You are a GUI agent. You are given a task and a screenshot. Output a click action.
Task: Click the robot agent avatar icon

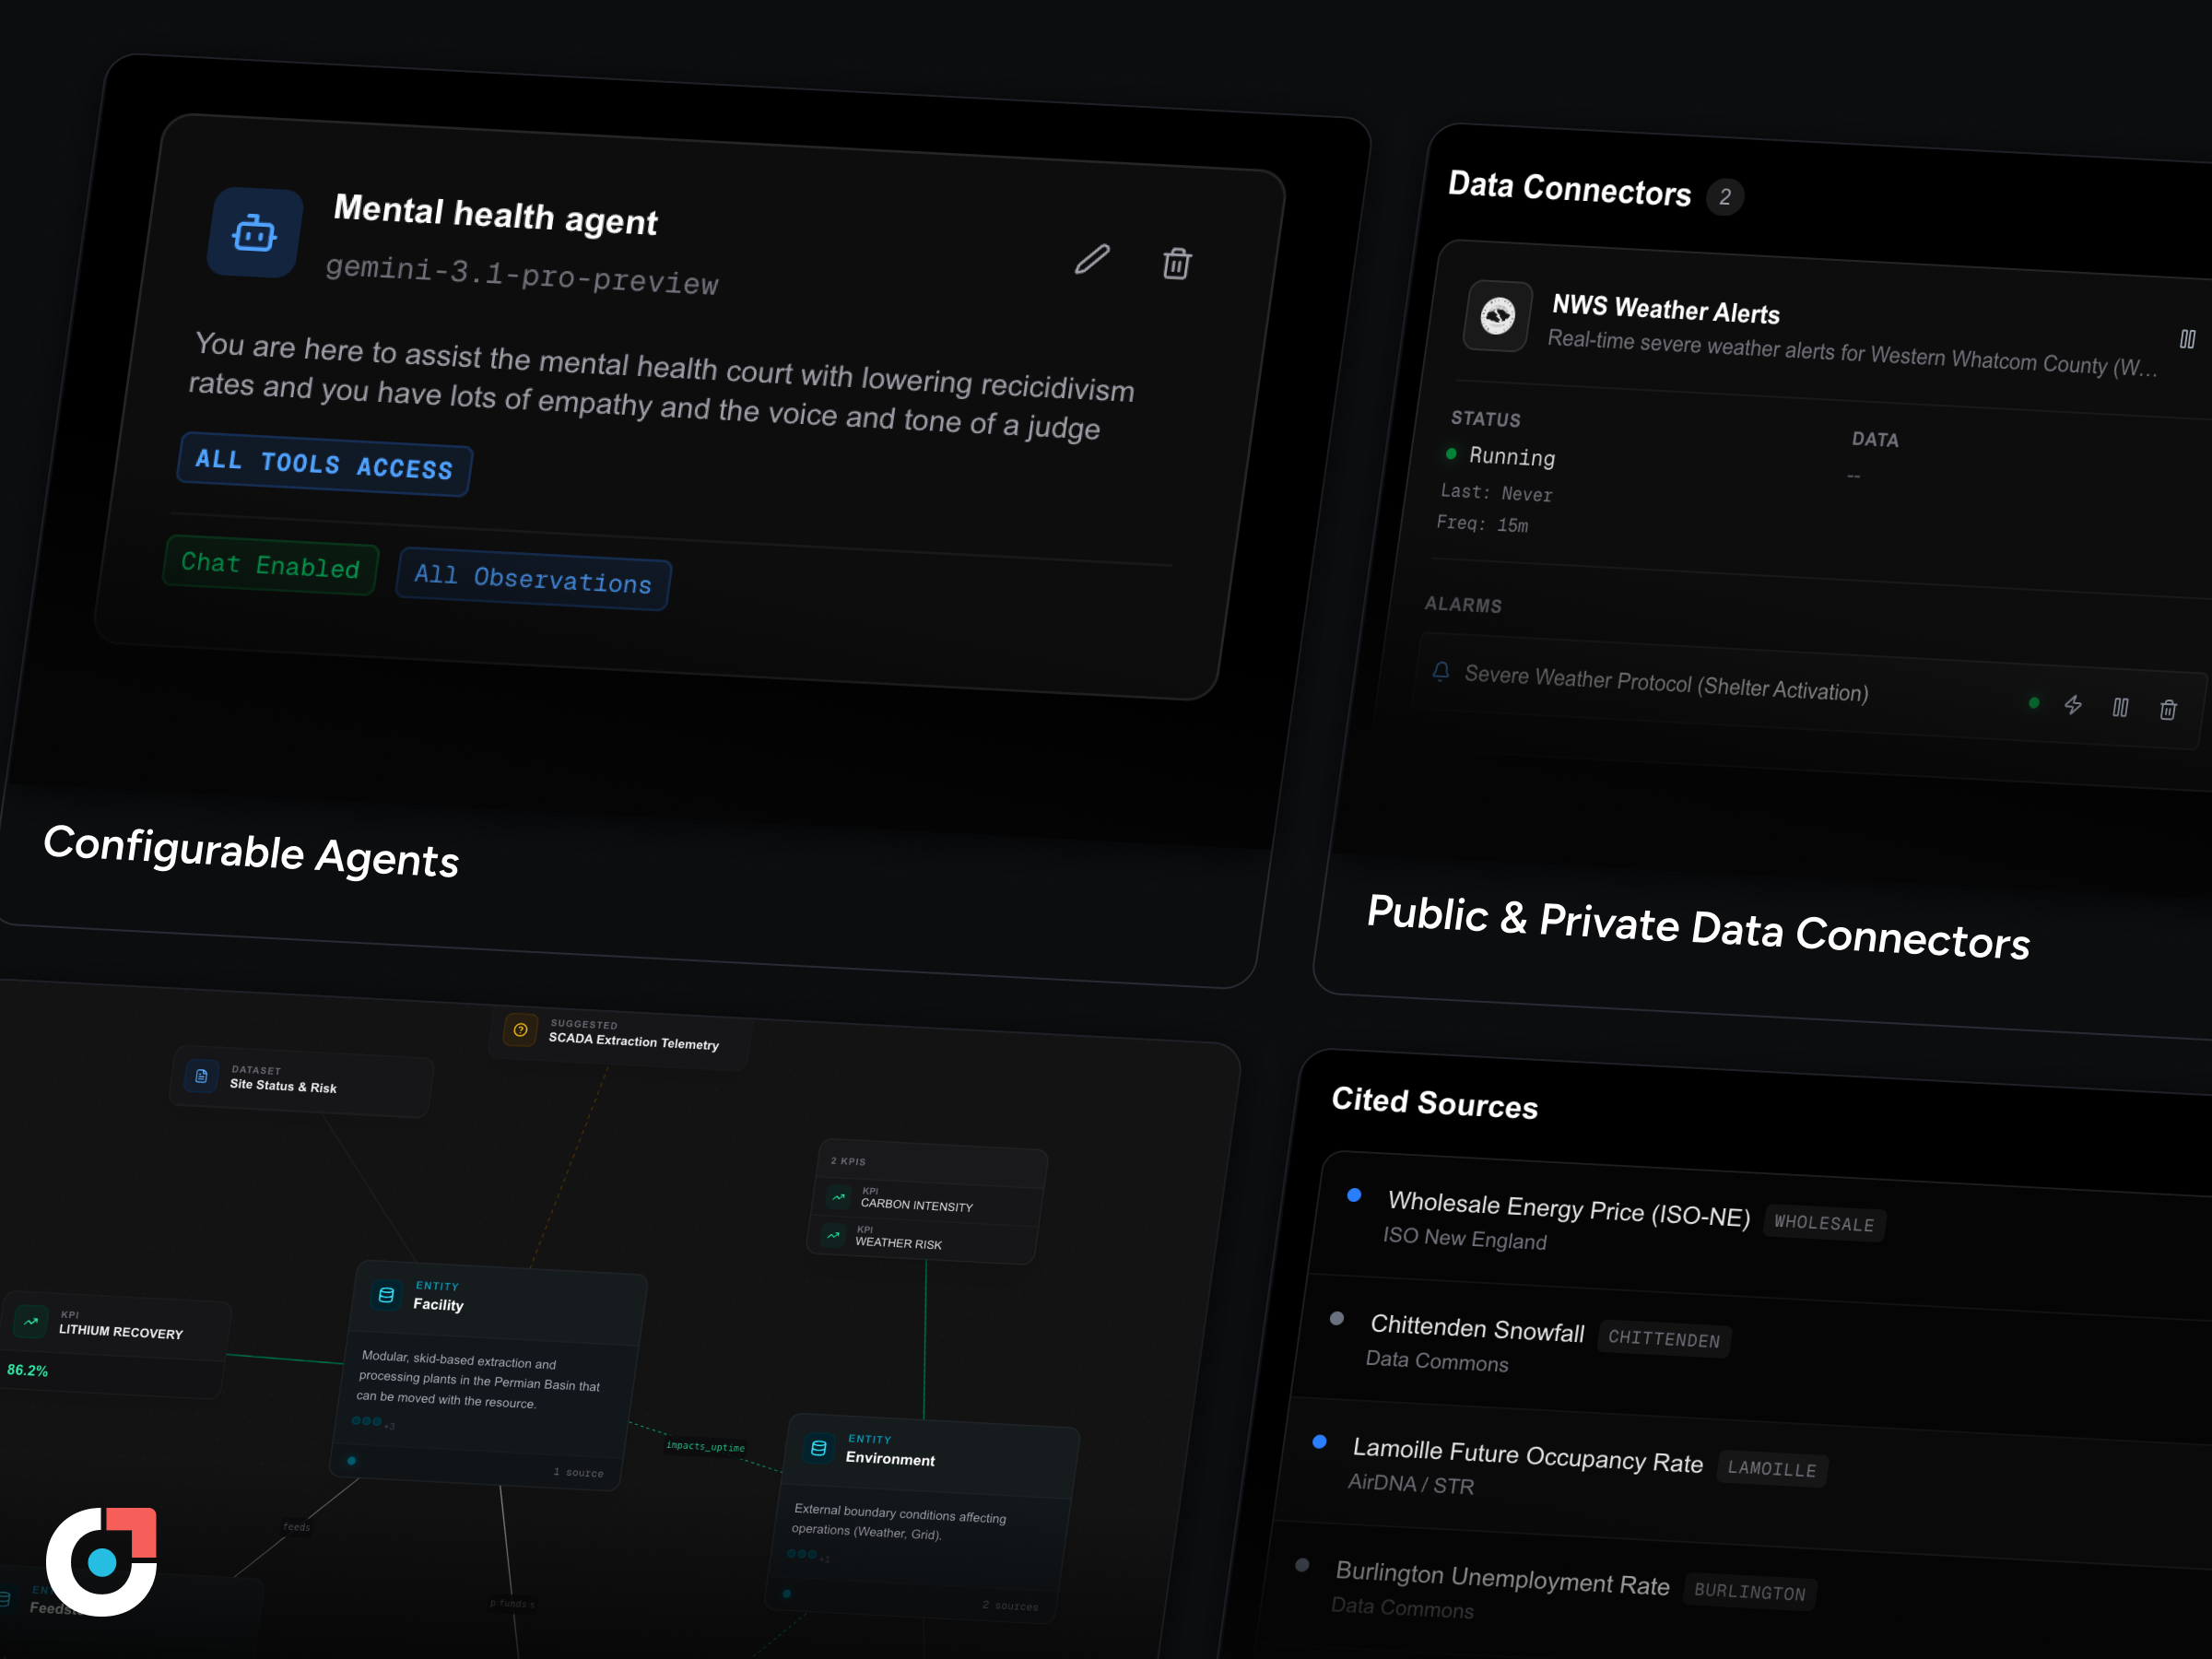coord(254,234)
